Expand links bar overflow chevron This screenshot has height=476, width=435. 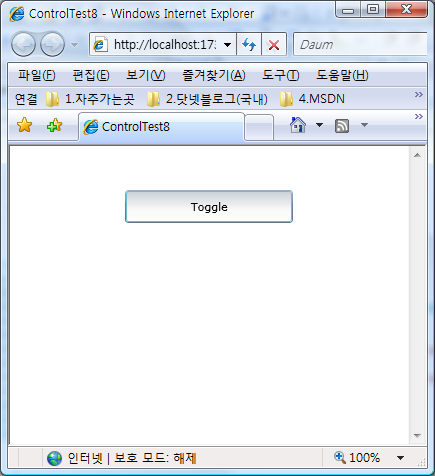419,95
